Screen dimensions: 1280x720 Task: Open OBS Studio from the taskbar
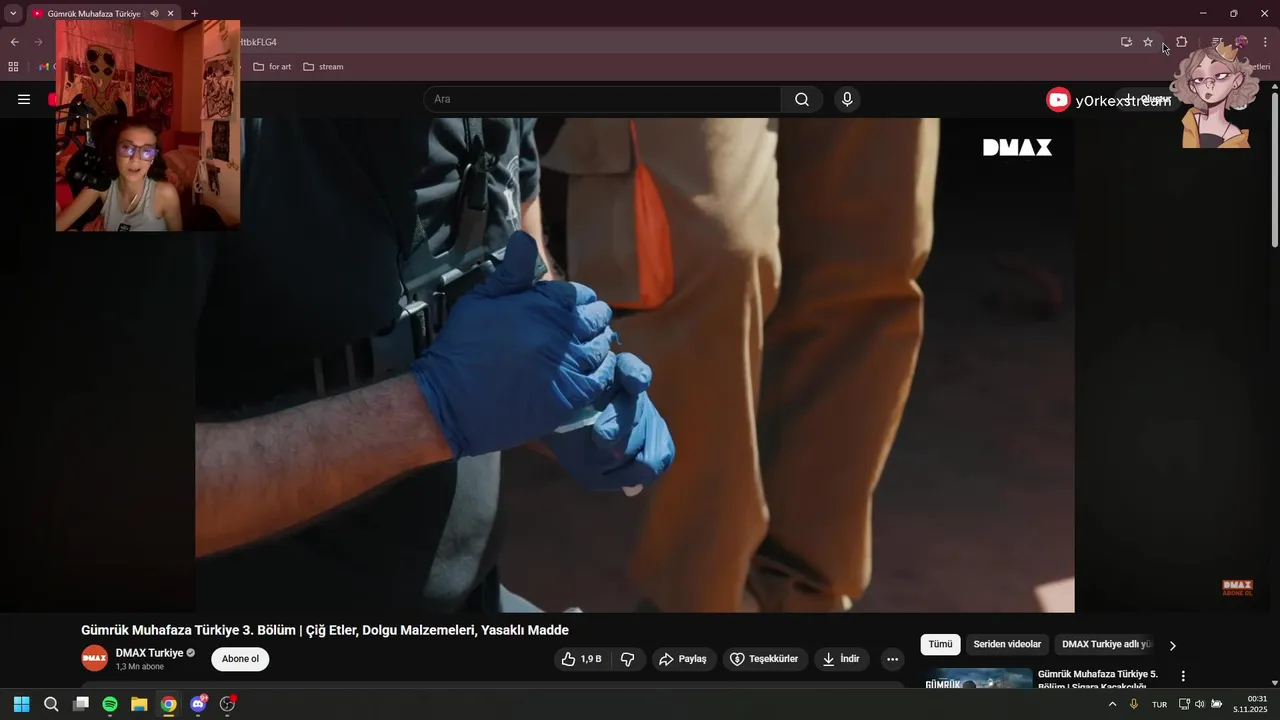click(x=227, y=704)
